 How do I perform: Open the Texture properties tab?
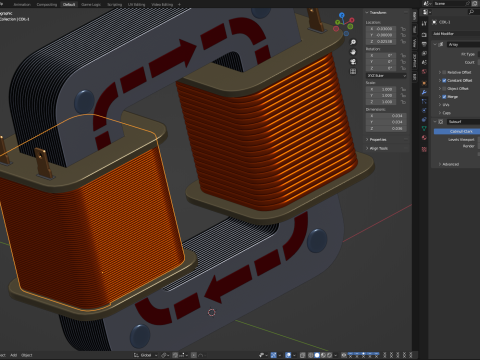tap(424, 149)
